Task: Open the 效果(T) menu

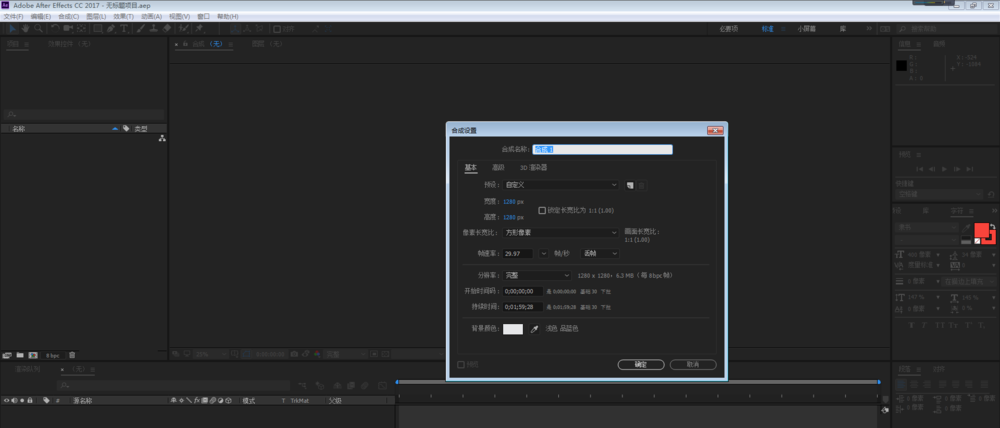Action: coord(122,17)
